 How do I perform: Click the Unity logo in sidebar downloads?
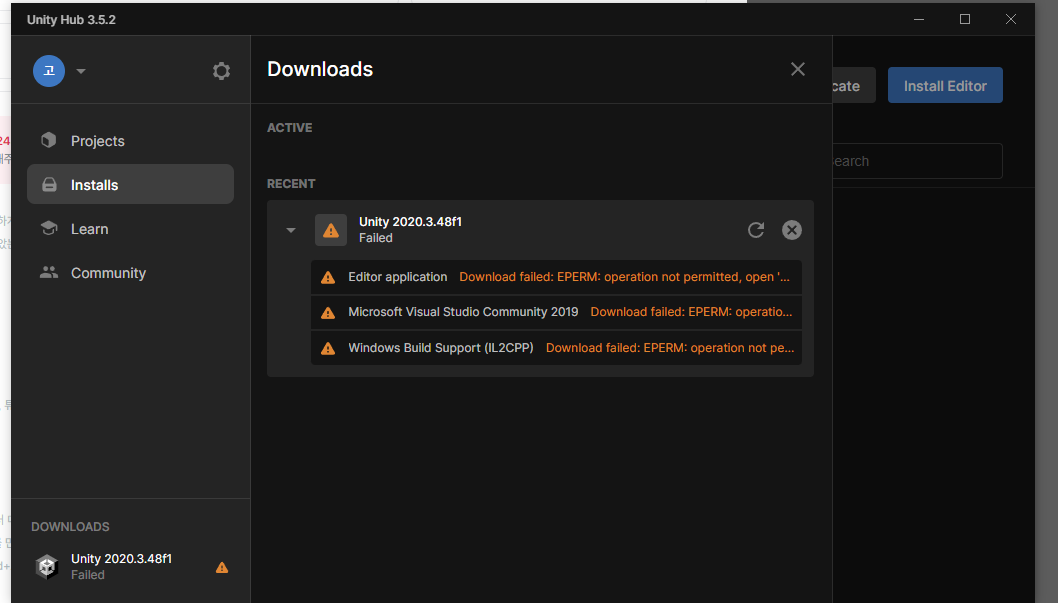pos(47,567)
